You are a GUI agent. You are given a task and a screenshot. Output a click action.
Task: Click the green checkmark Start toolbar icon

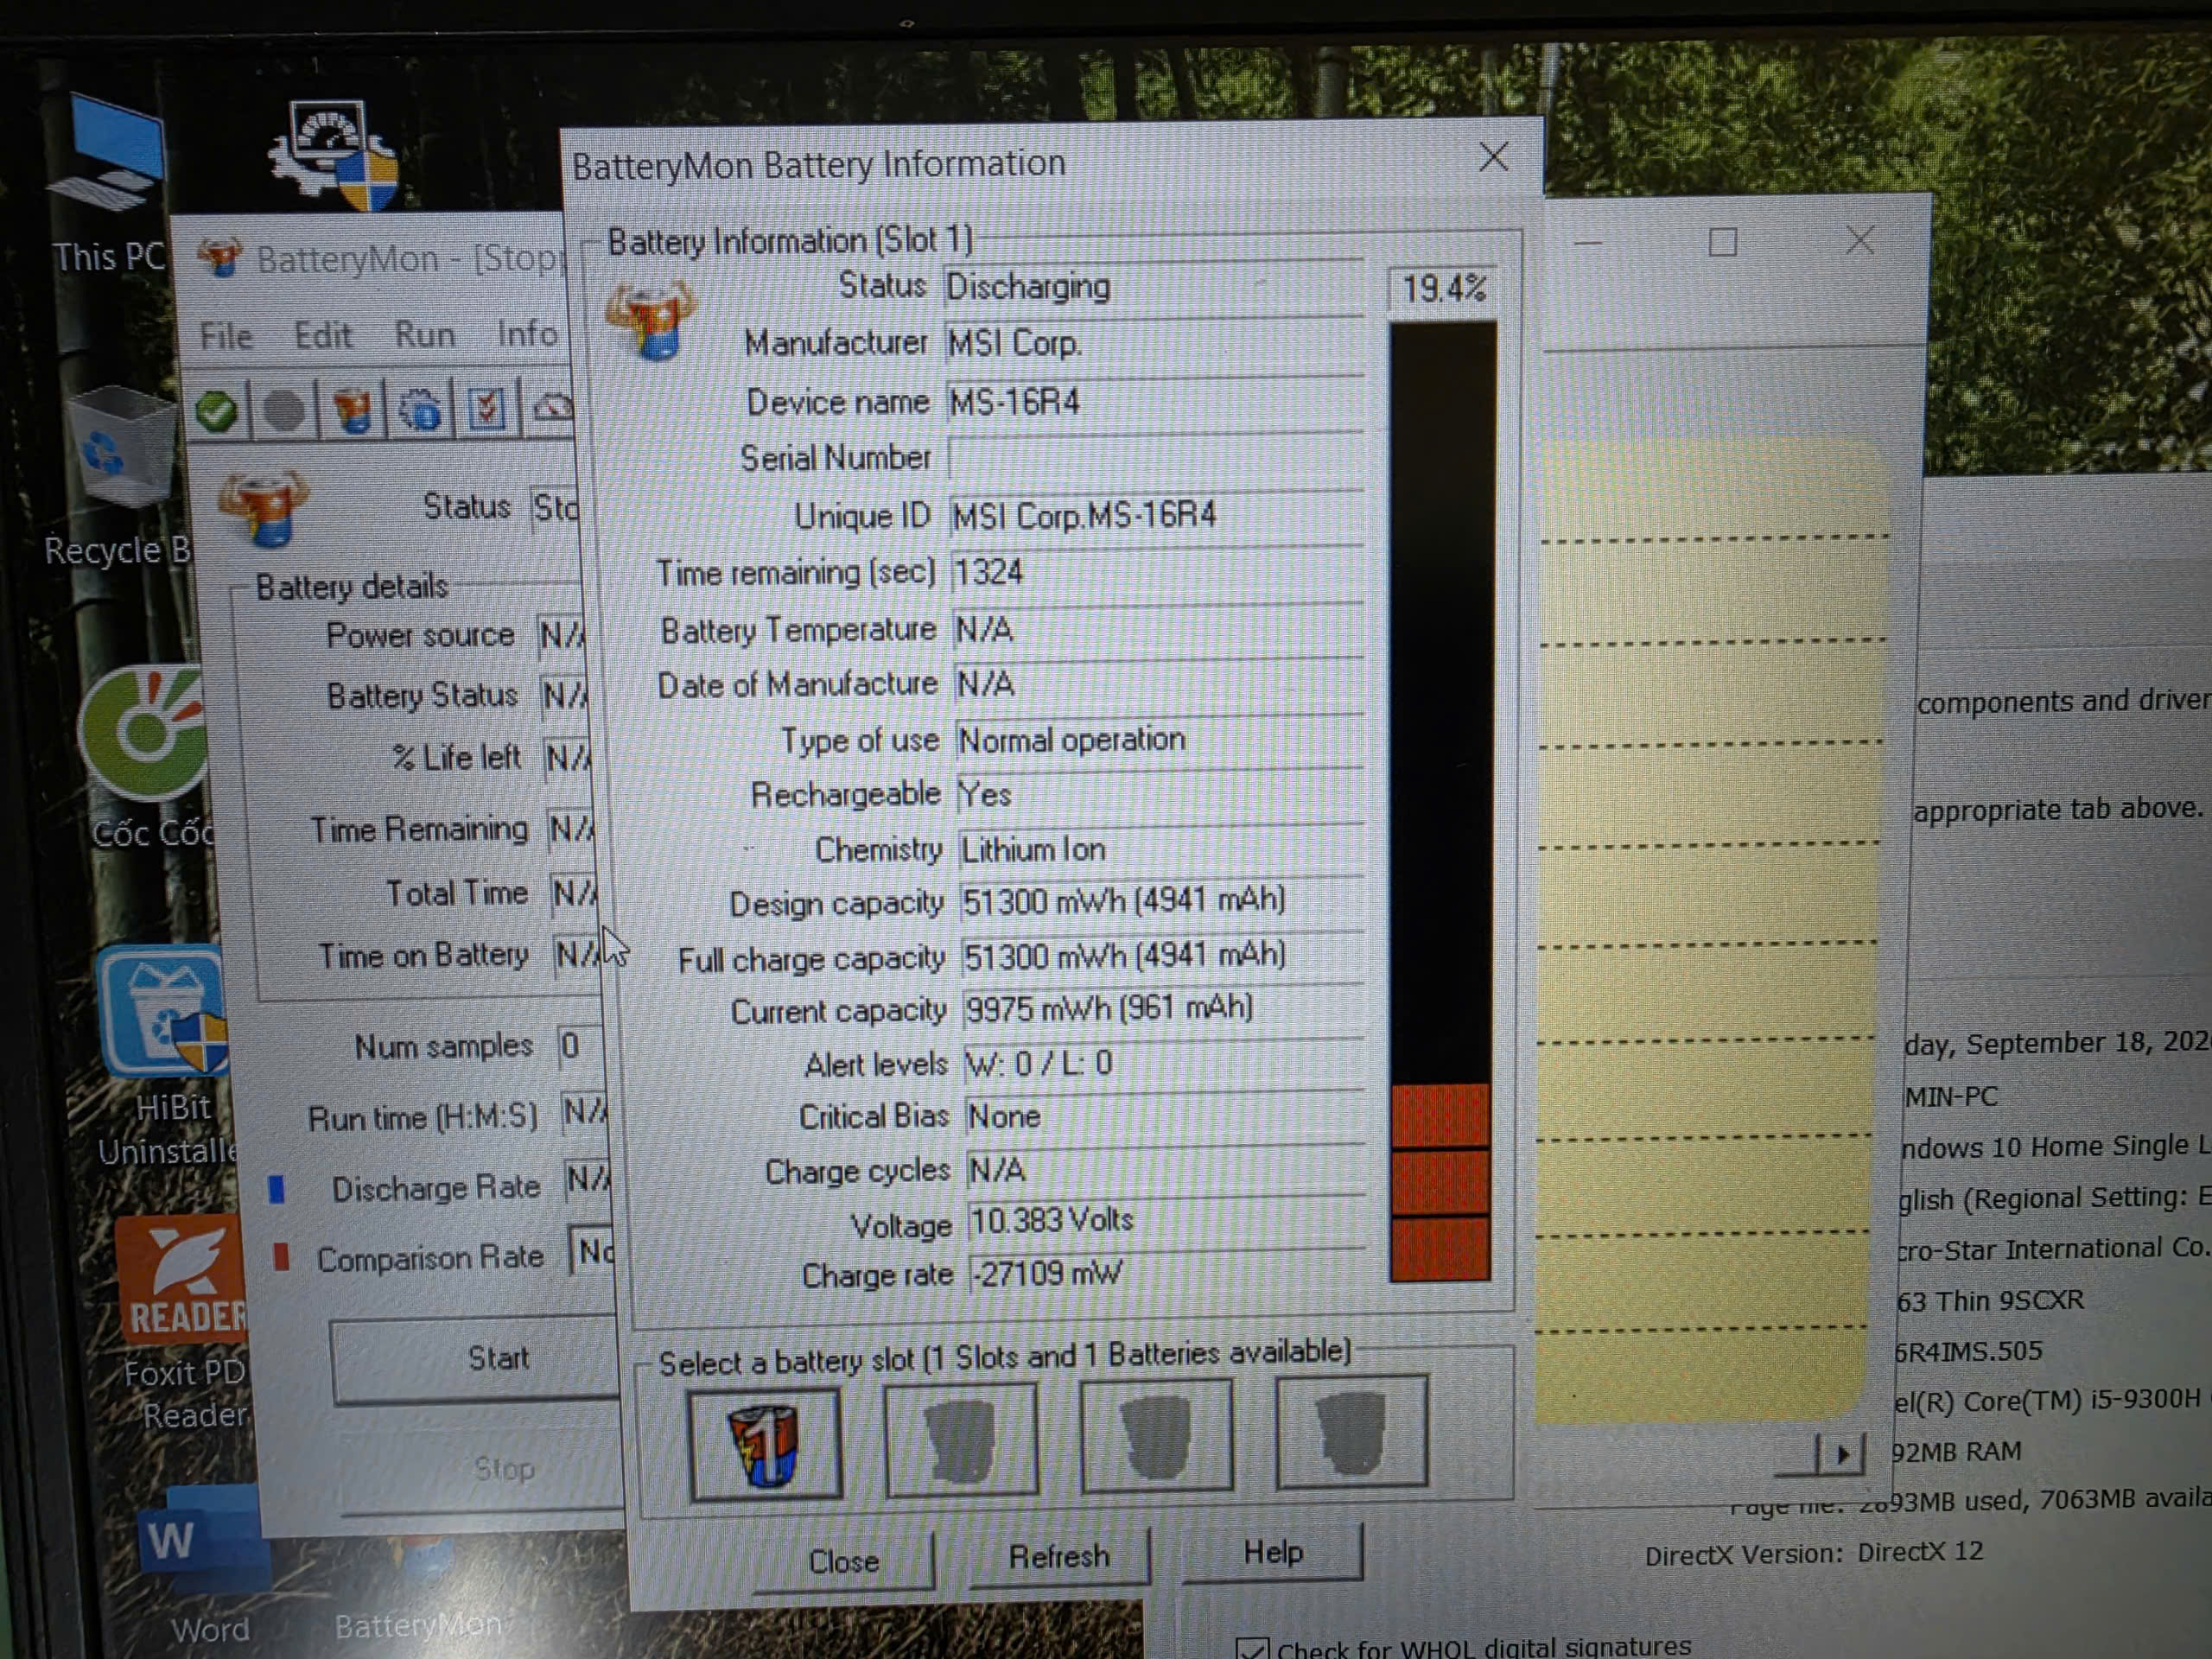click(216, 410)
